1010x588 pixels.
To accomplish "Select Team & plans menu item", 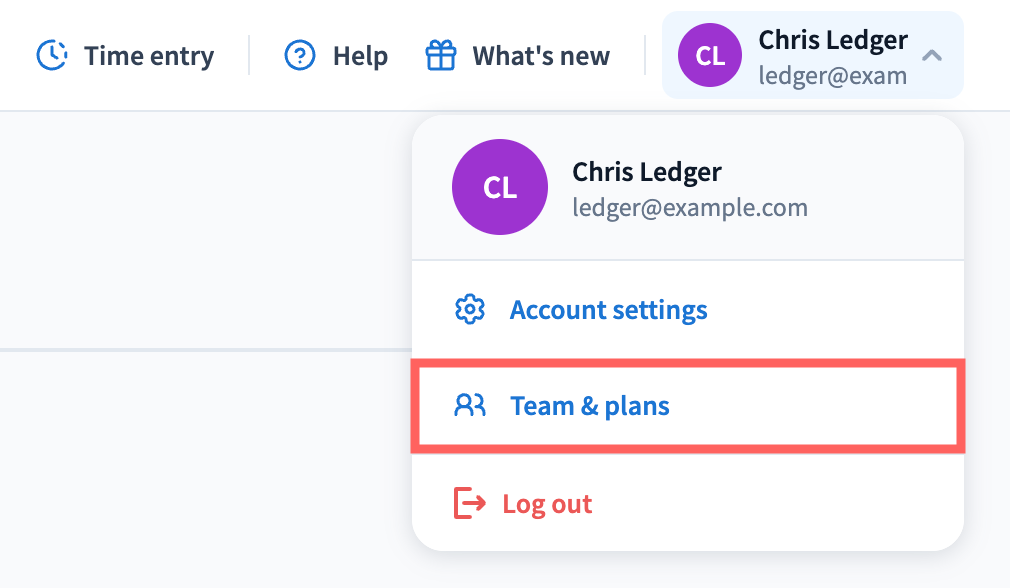I will [589, 406].
